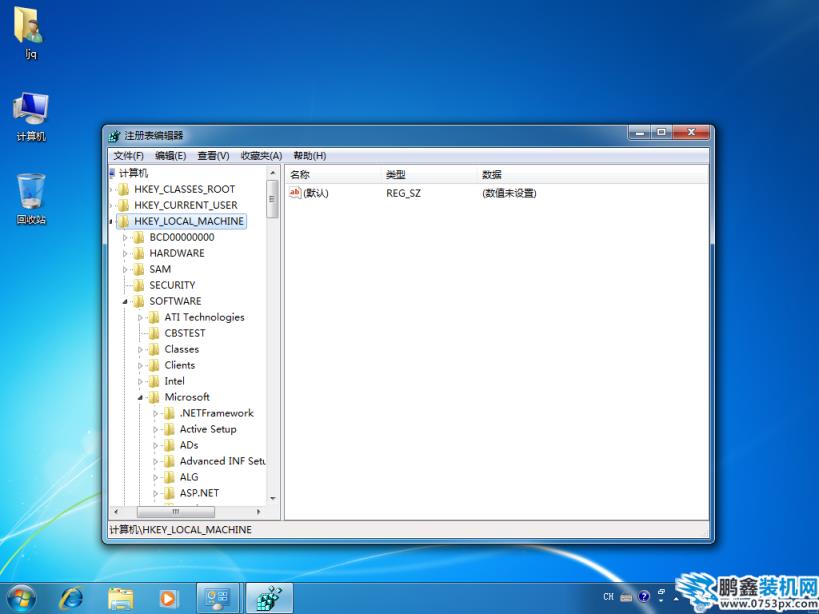
Task: Click the ADs folder icon
Action: 169,445
